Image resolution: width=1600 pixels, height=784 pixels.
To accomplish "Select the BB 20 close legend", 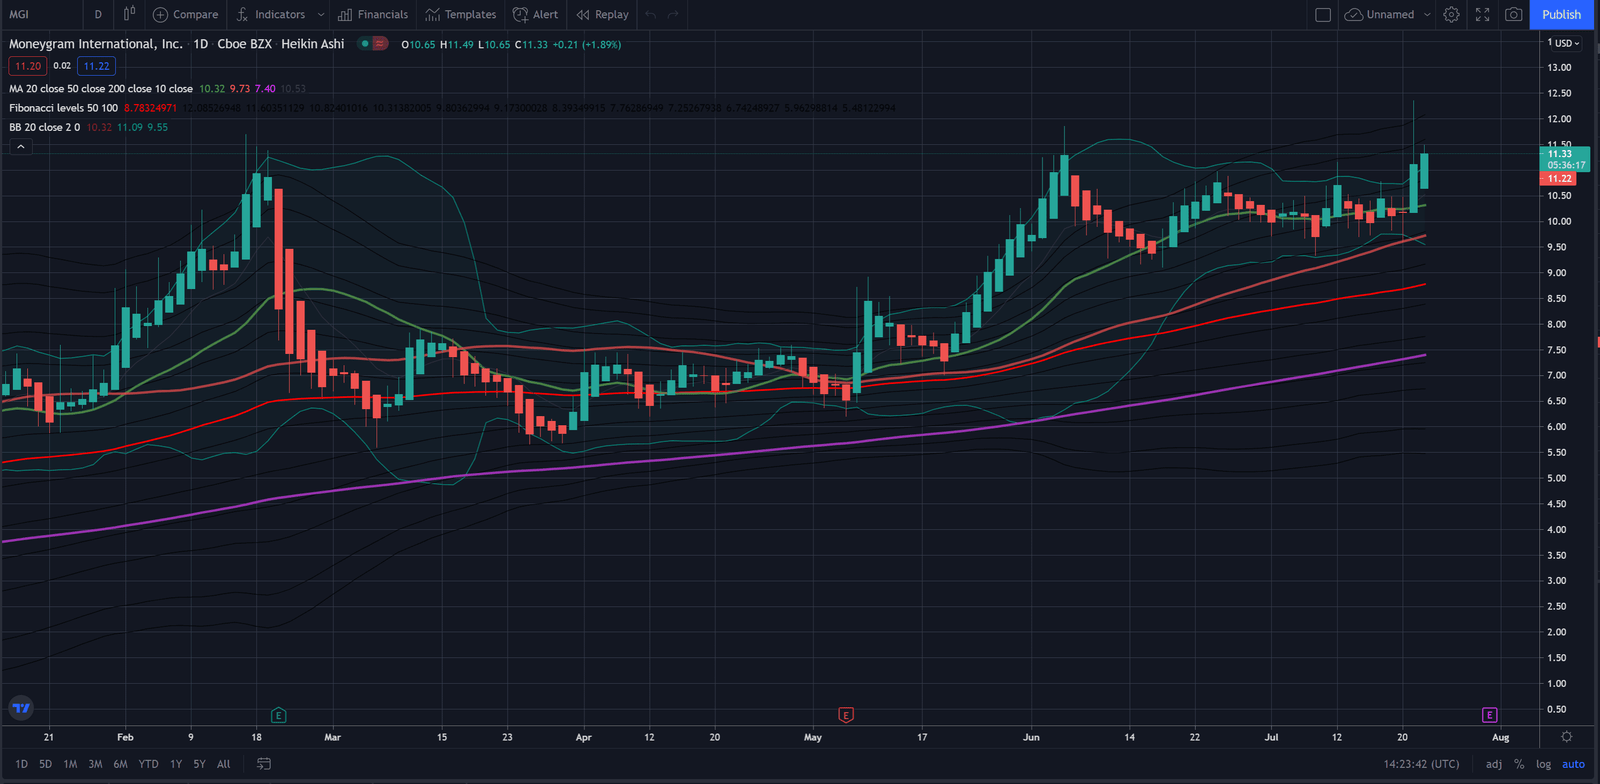I will [x=45, y=127].
